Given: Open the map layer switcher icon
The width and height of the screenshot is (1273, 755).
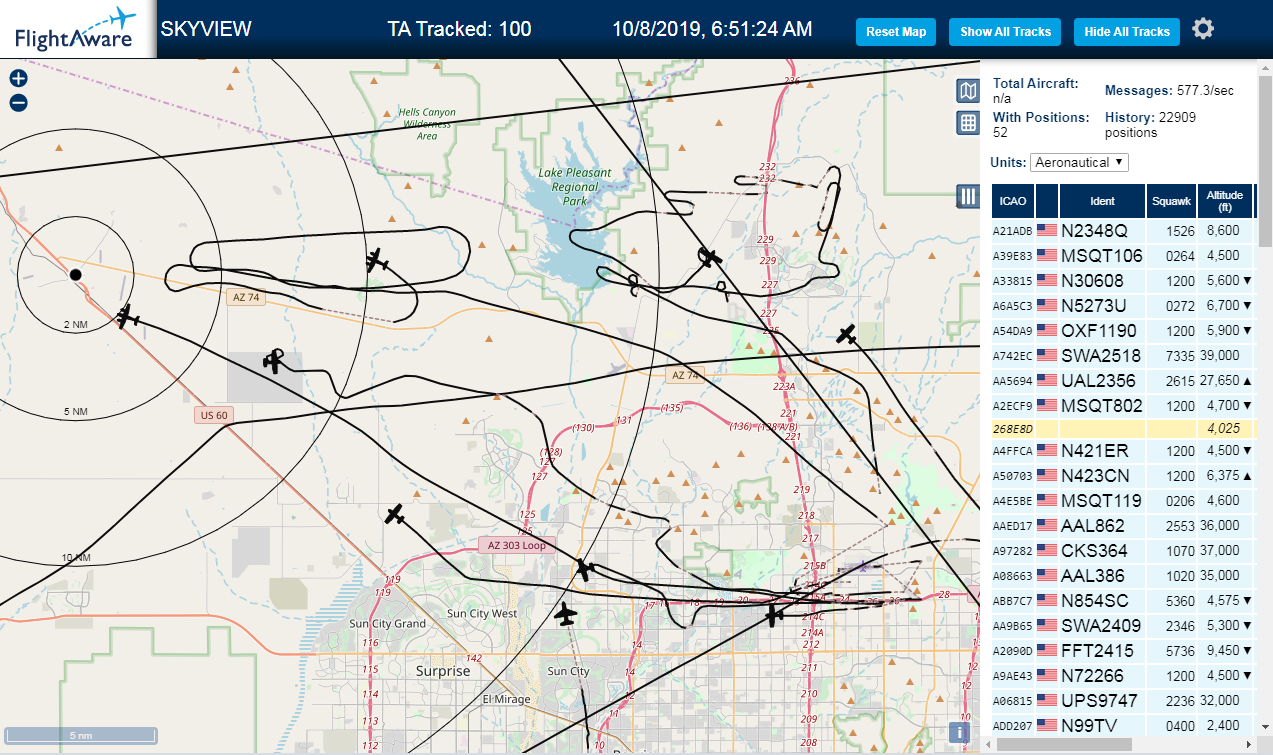Looking at the screenshot, I should pos(967,92).
